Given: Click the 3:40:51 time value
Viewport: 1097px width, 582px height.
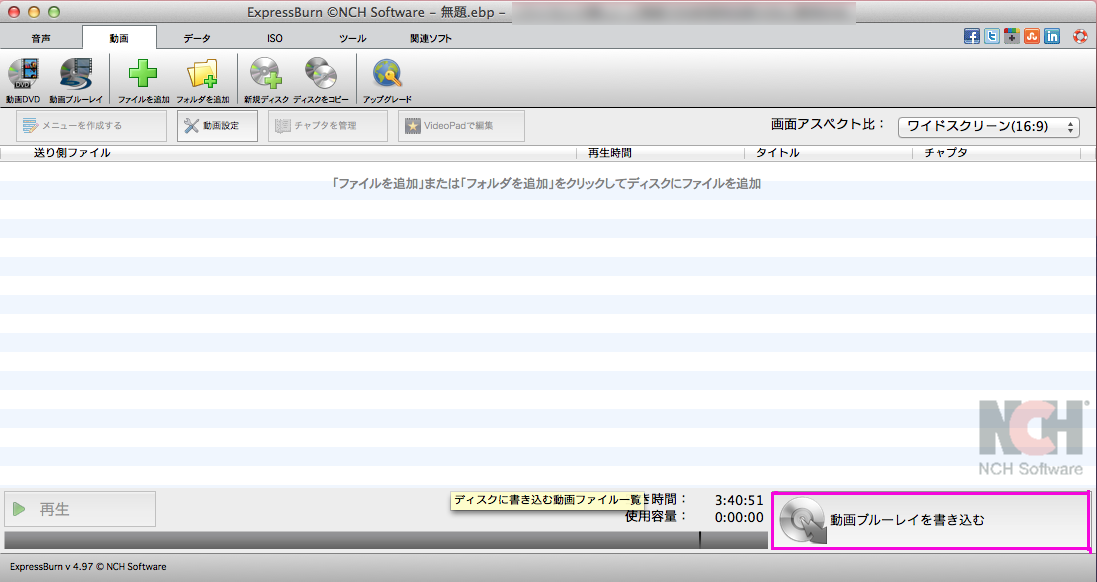Looking at the screenshot, I should coord(739,500).
